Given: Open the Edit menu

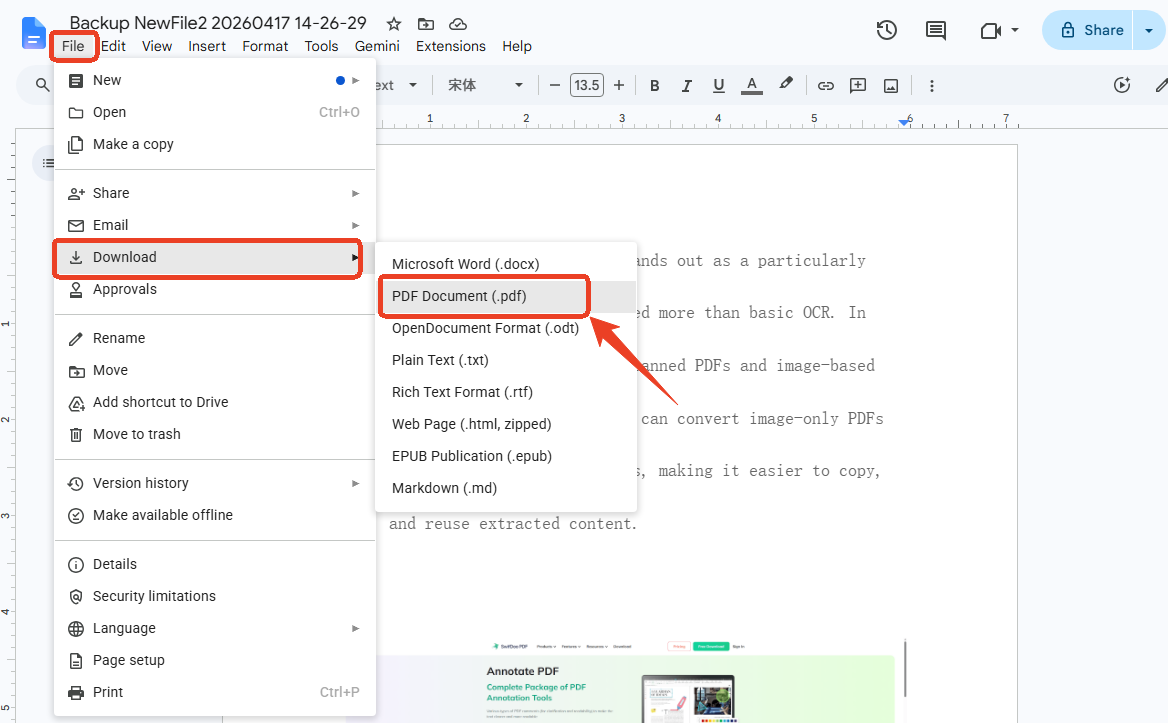Looking at the screenshot, I should click(113, 46).
